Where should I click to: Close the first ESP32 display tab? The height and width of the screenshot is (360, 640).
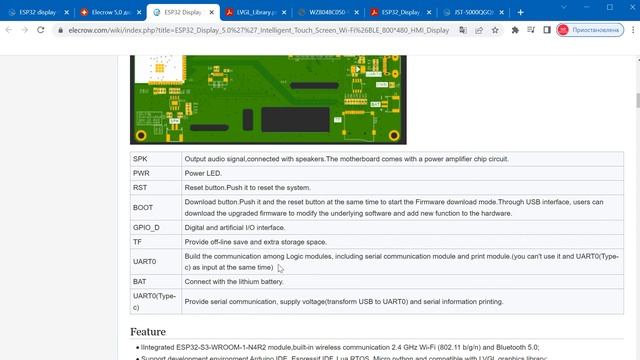pyautogui.click(x=67, y=12)
